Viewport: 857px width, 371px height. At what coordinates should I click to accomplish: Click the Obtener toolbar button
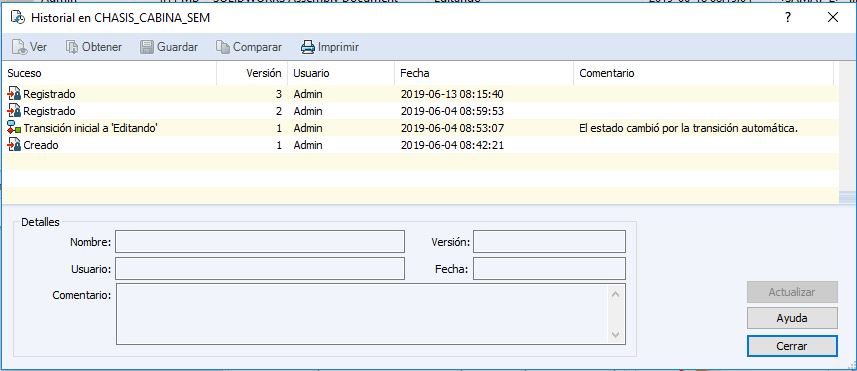point(93,47)
